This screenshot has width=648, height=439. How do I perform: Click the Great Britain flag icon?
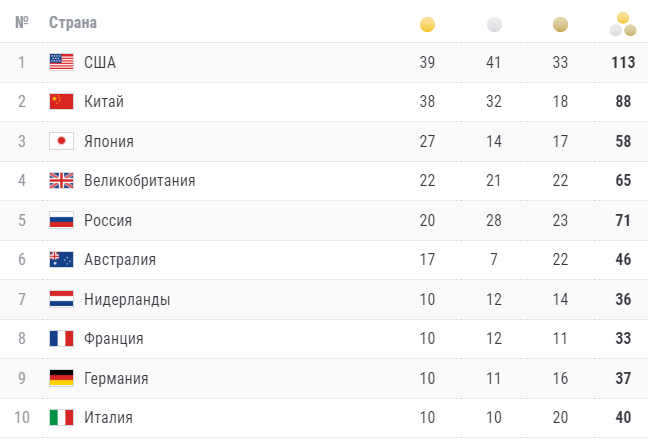62,181
